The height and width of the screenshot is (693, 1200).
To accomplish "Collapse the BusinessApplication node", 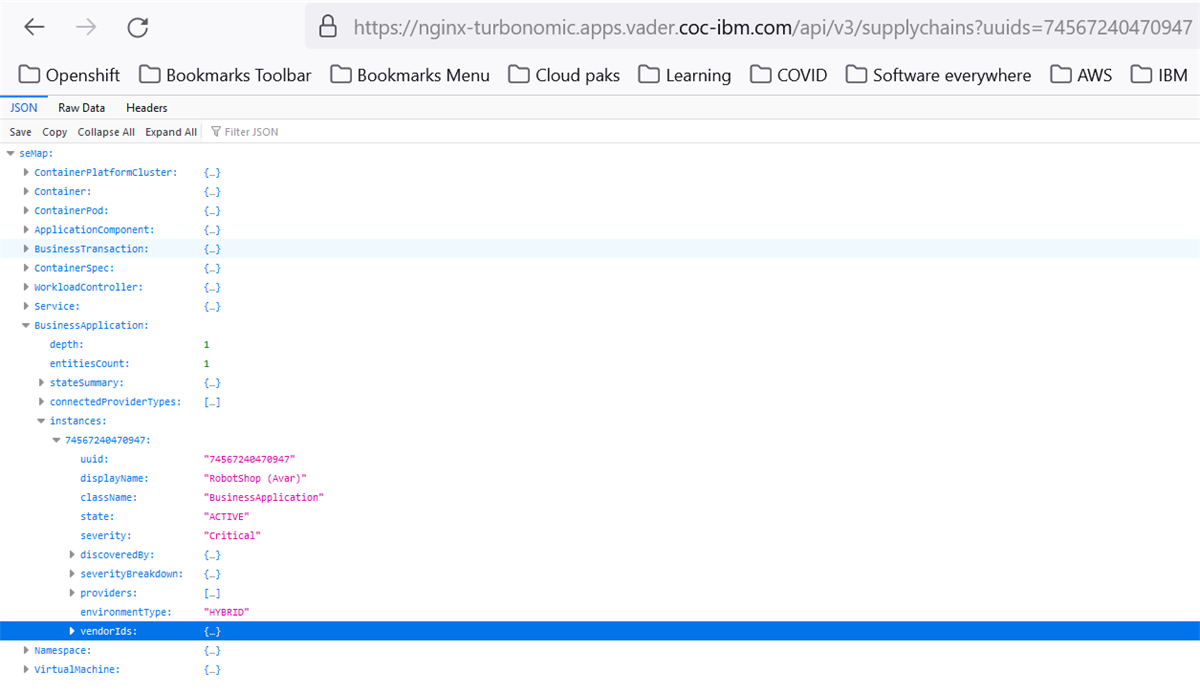I will (27, 325).
